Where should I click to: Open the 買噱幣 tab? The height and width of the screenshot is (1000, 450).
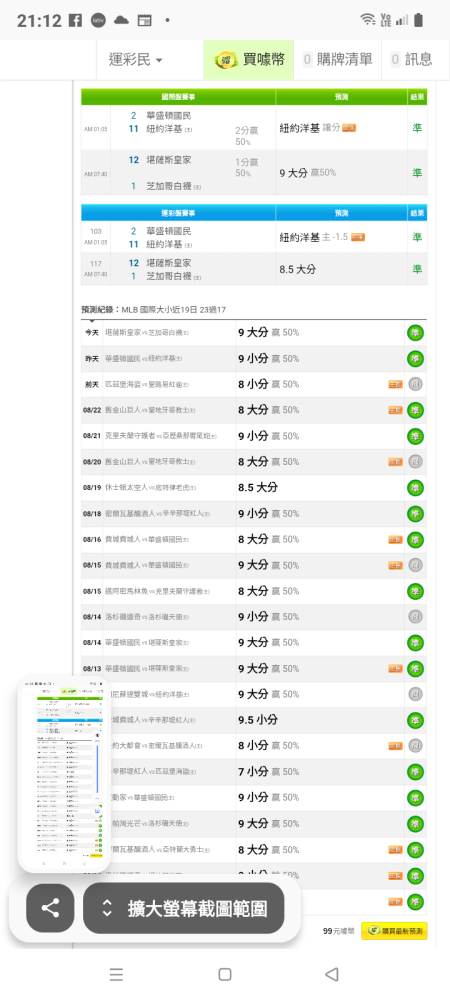click(x=249, y=60)
